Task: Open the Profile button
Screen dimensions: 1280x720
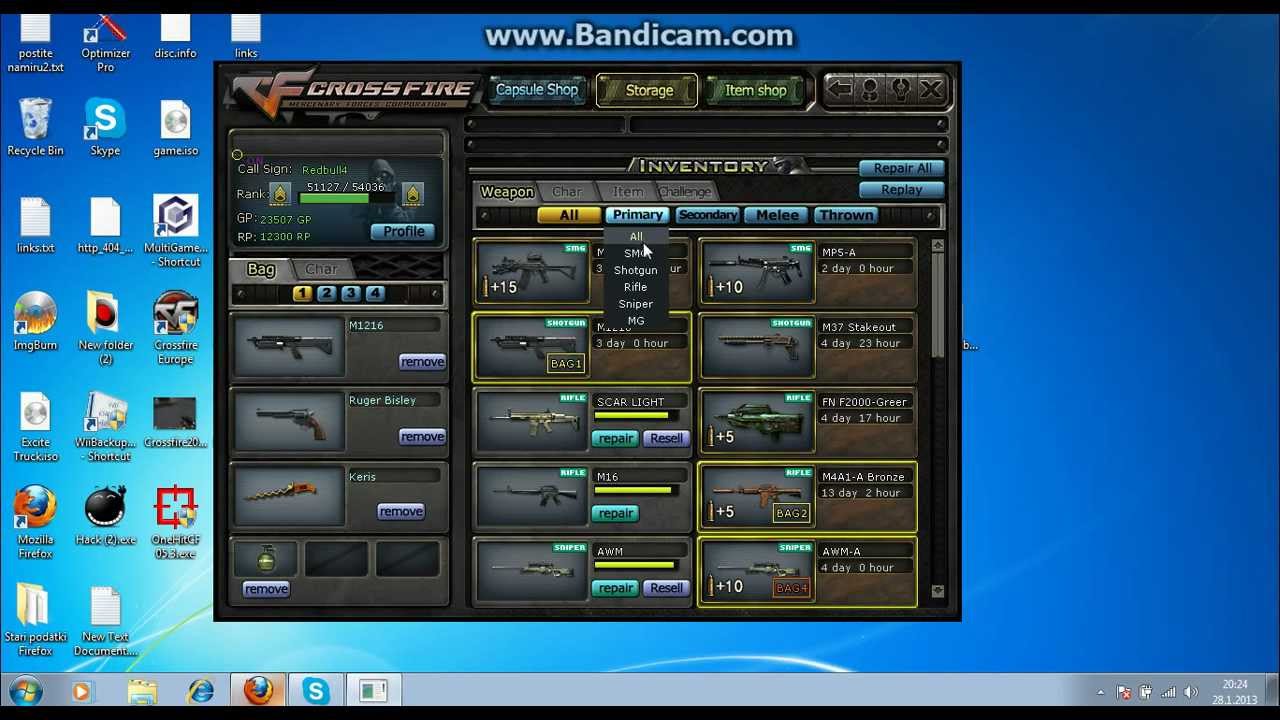Action: (x=404, y=232)
